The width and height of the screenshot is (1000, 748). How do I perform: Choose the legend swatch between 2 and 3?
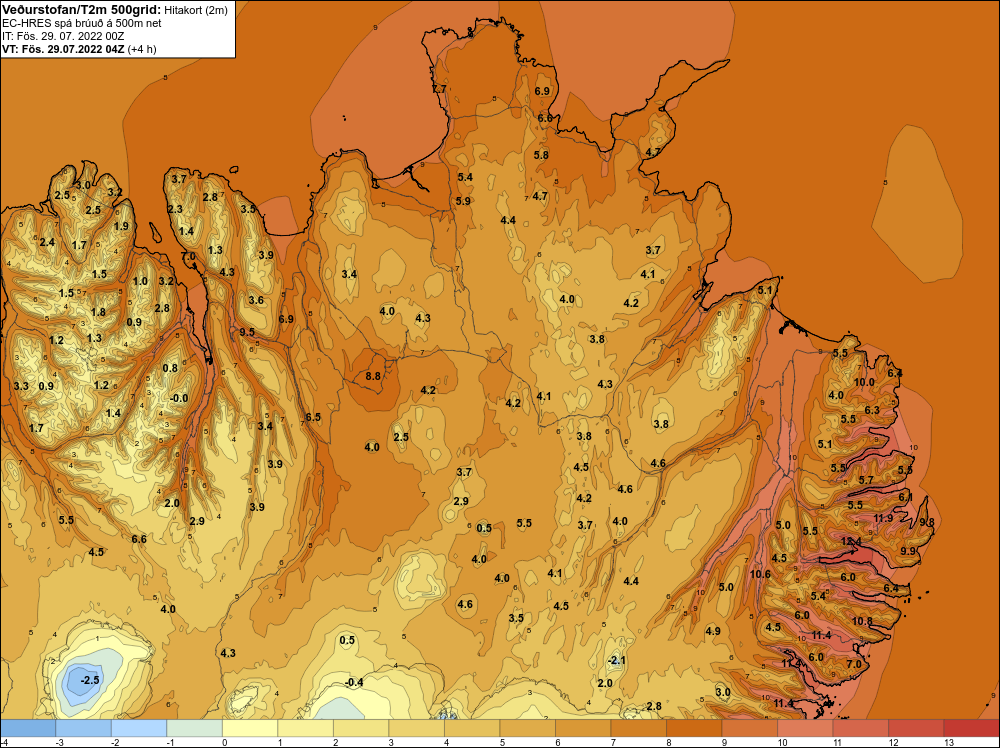(x=361, y=728)
